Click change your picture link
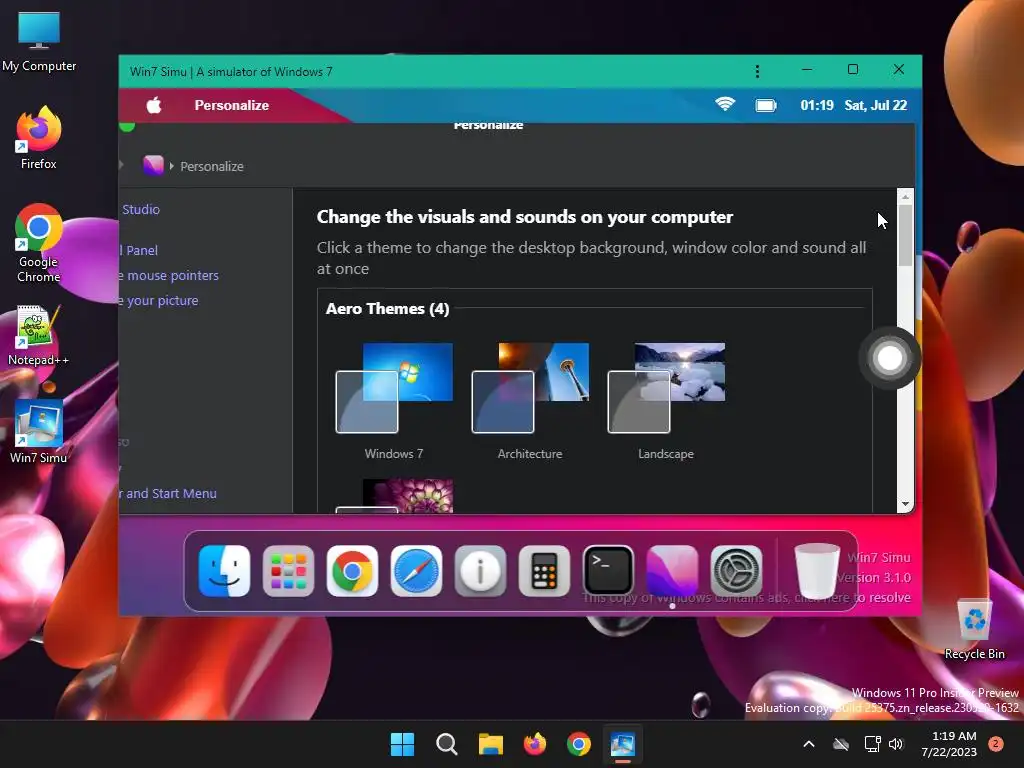This screenshot has height=768, width=1024. (159, 300)
